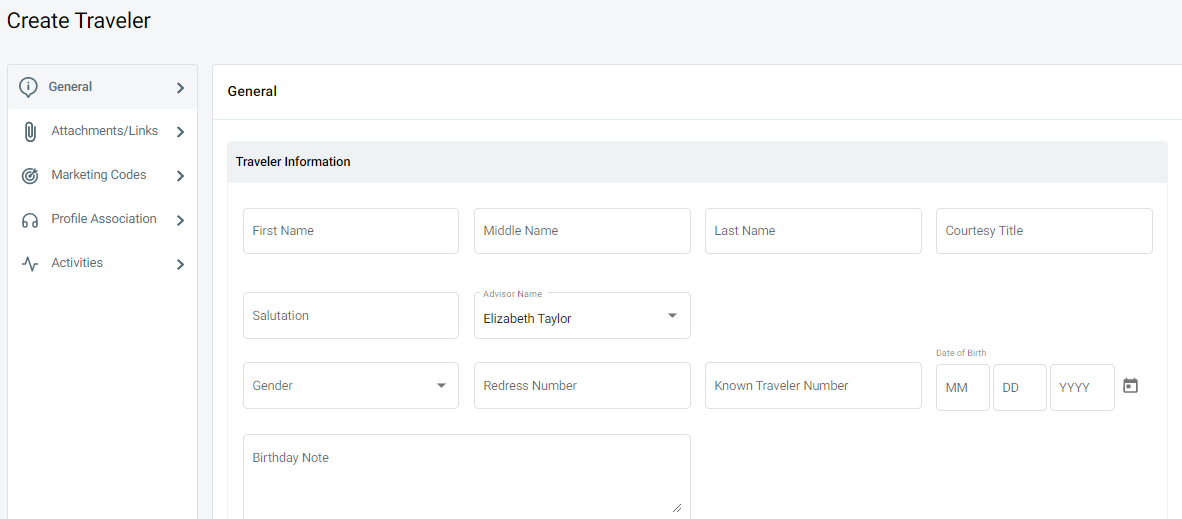
Task: Select the Marketing Codes menu item
Action: click(99, 175)
